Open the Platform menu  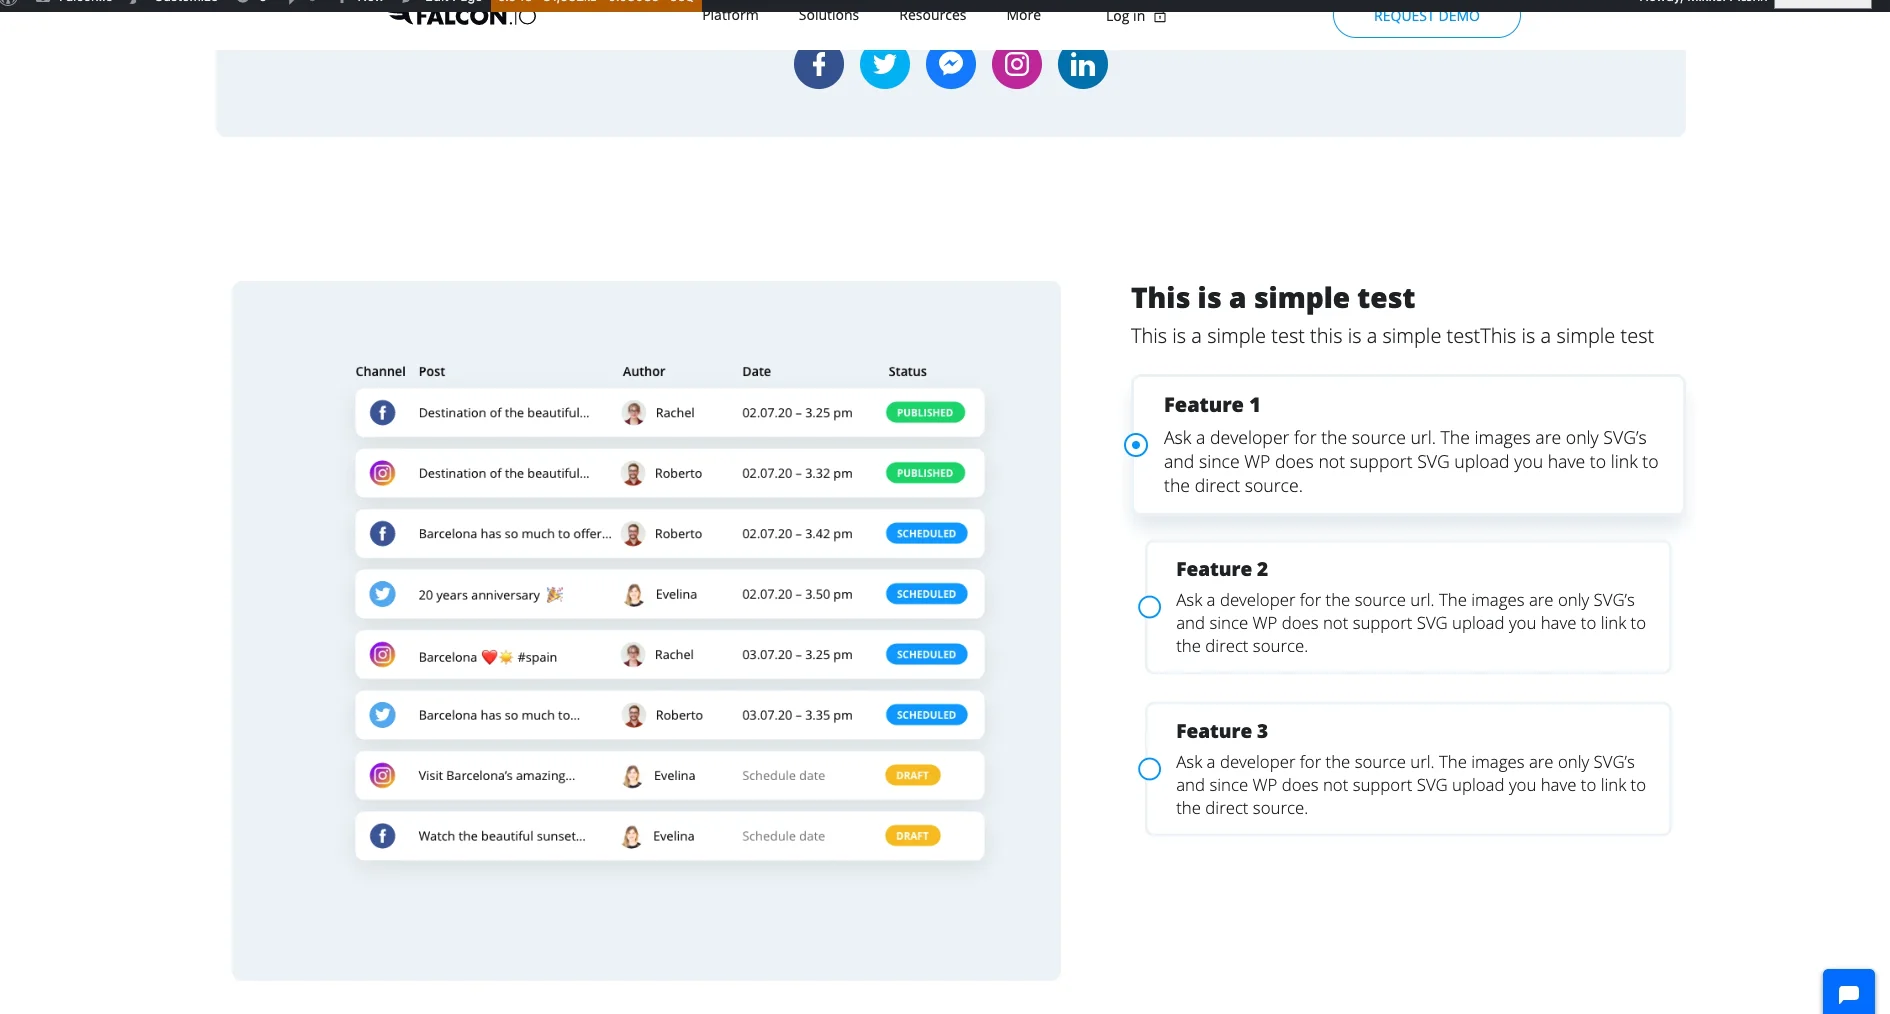pyautogui.click(x=730, y=15)
